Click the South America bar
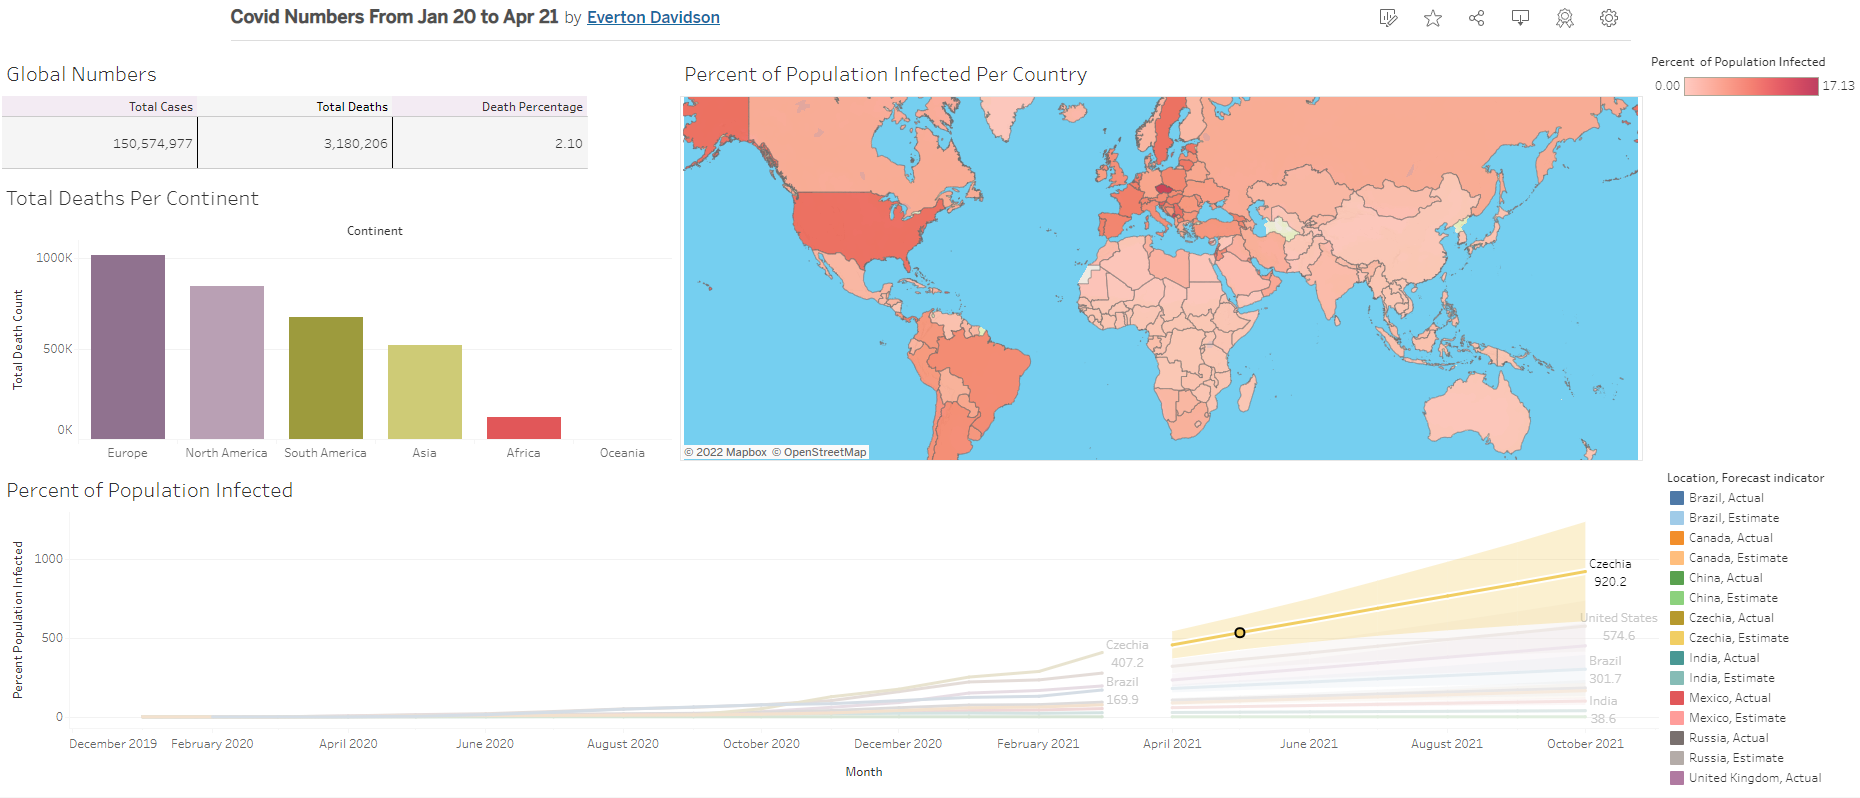 point(326,377)
